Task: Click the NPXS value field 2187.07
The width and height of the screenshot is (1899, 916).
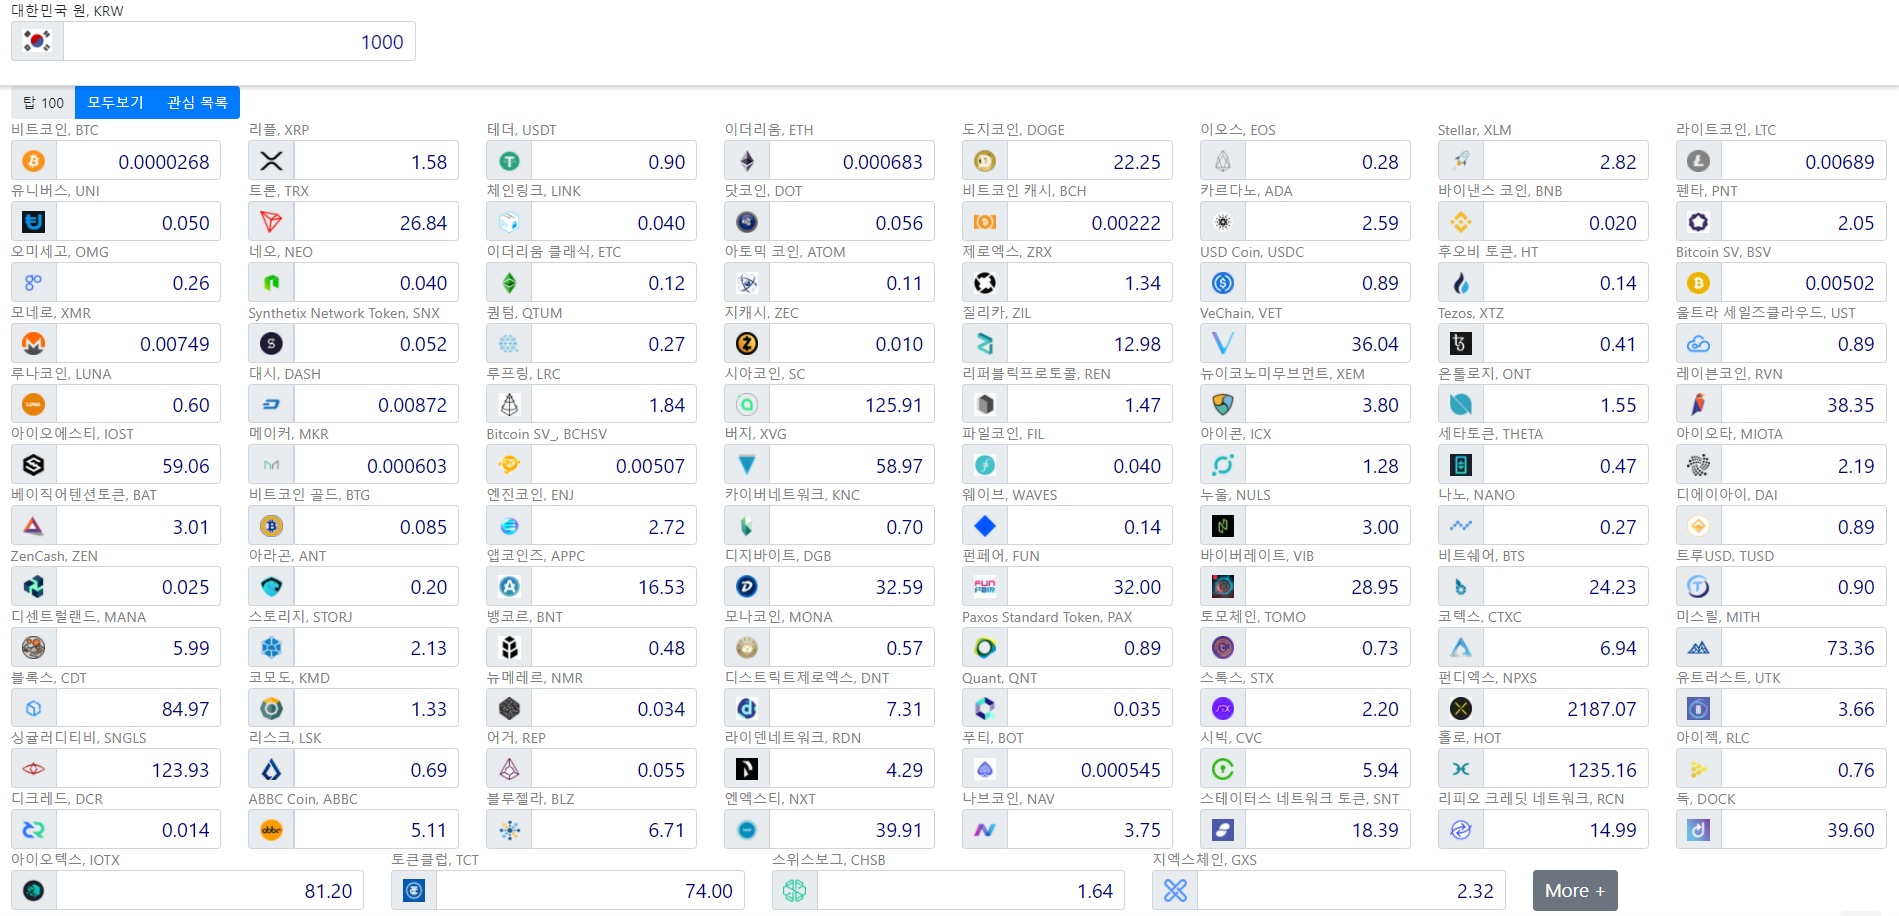Action: click(x=1566, y=709)
